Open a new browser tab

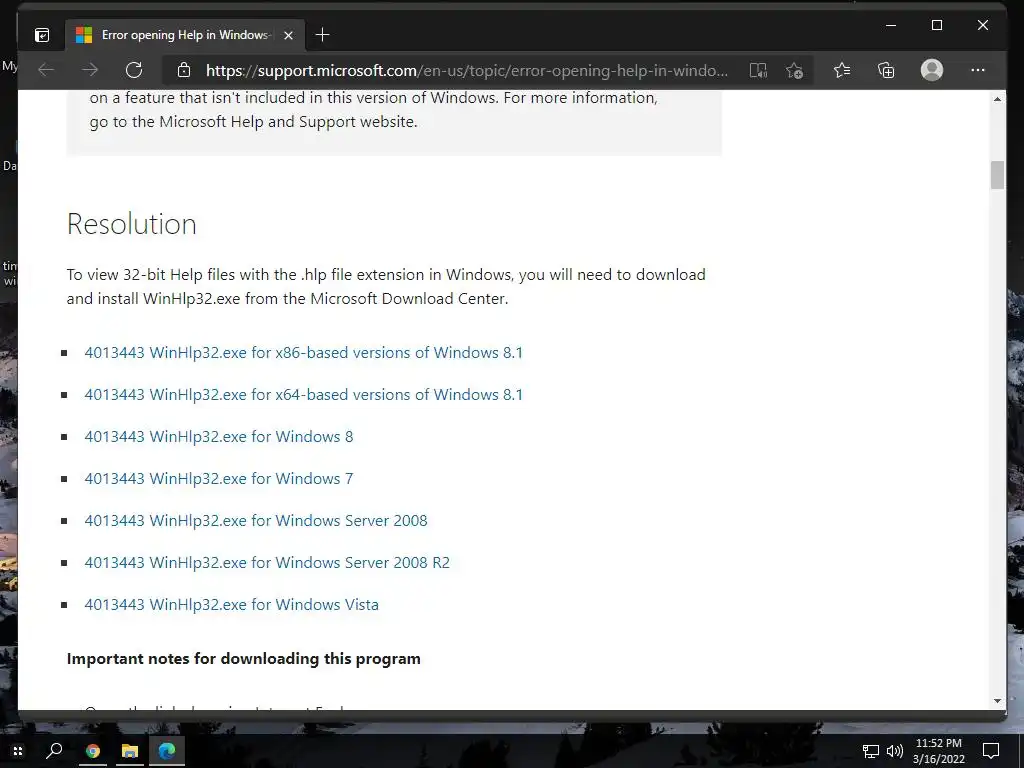(x=323, y=35)
